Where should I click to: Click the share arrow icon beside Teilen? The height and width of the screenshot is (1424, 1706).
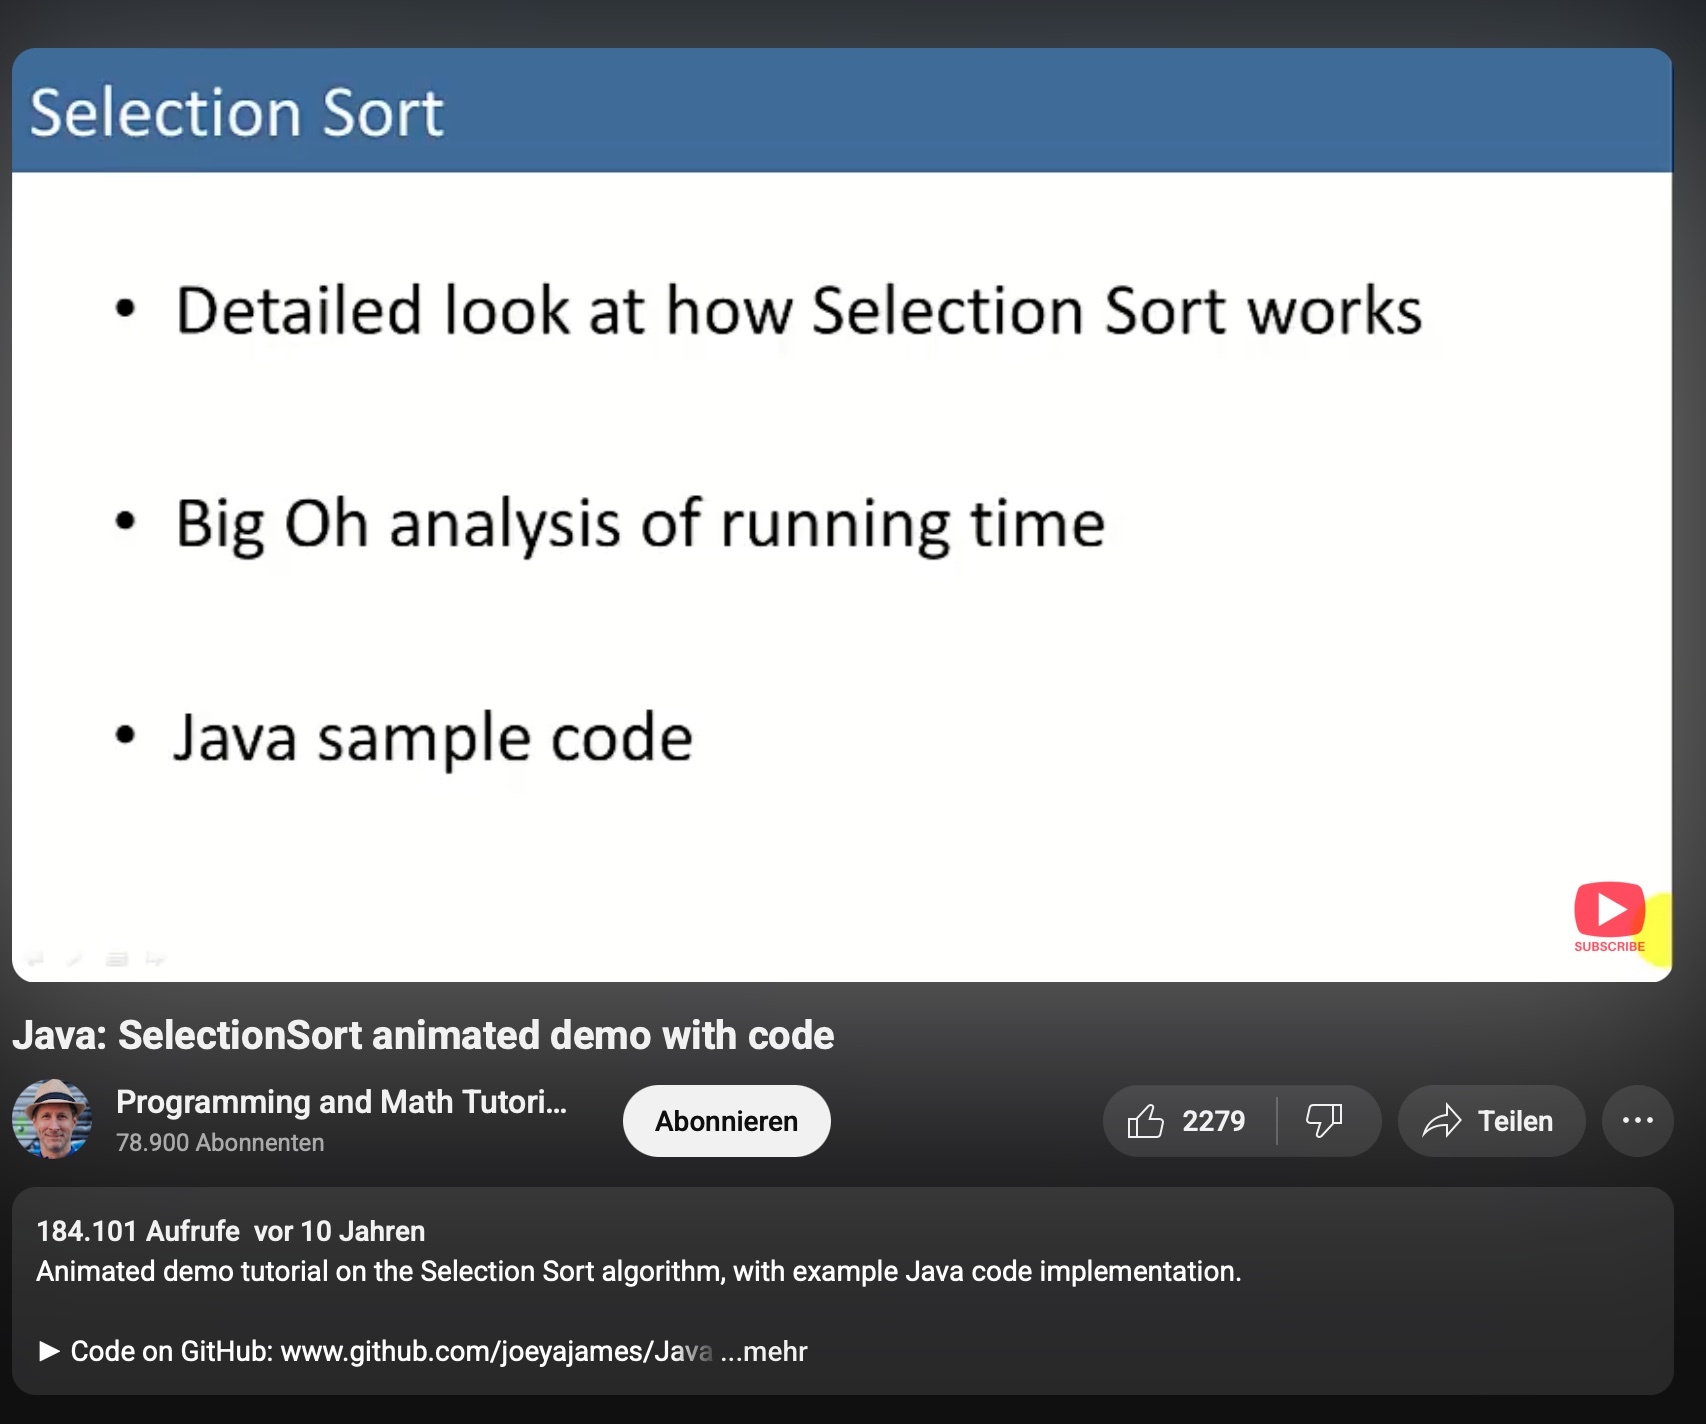(x=1442, y=1121)
